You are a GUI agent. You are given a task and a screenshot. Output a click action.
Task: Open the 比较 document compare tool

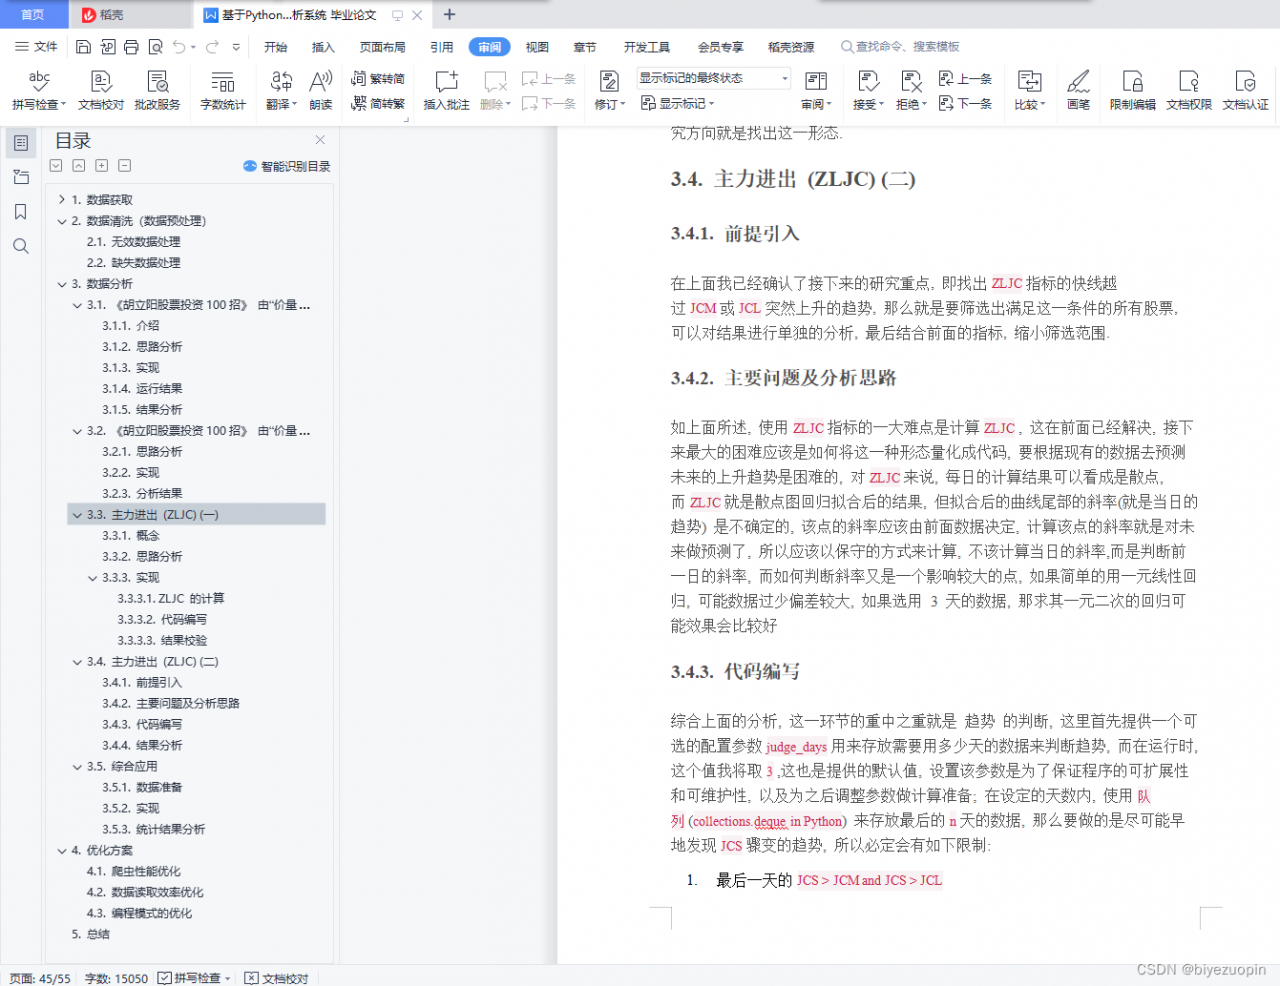coord(1029,88)
